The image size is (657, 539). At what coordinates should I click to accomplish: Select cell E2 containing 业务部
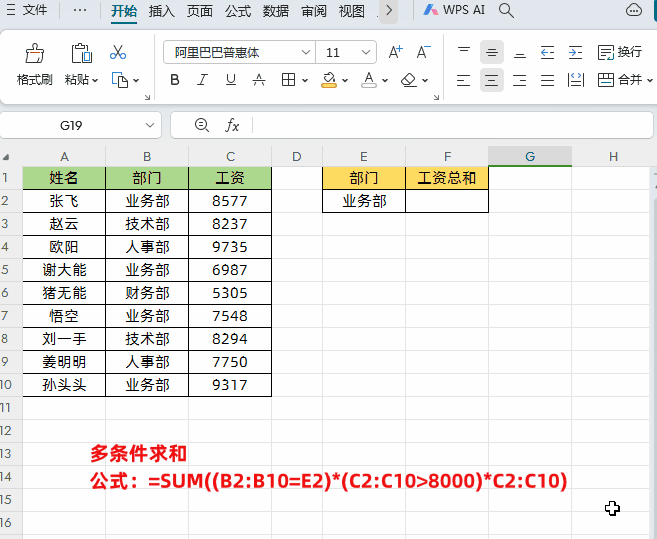[364, 201]
